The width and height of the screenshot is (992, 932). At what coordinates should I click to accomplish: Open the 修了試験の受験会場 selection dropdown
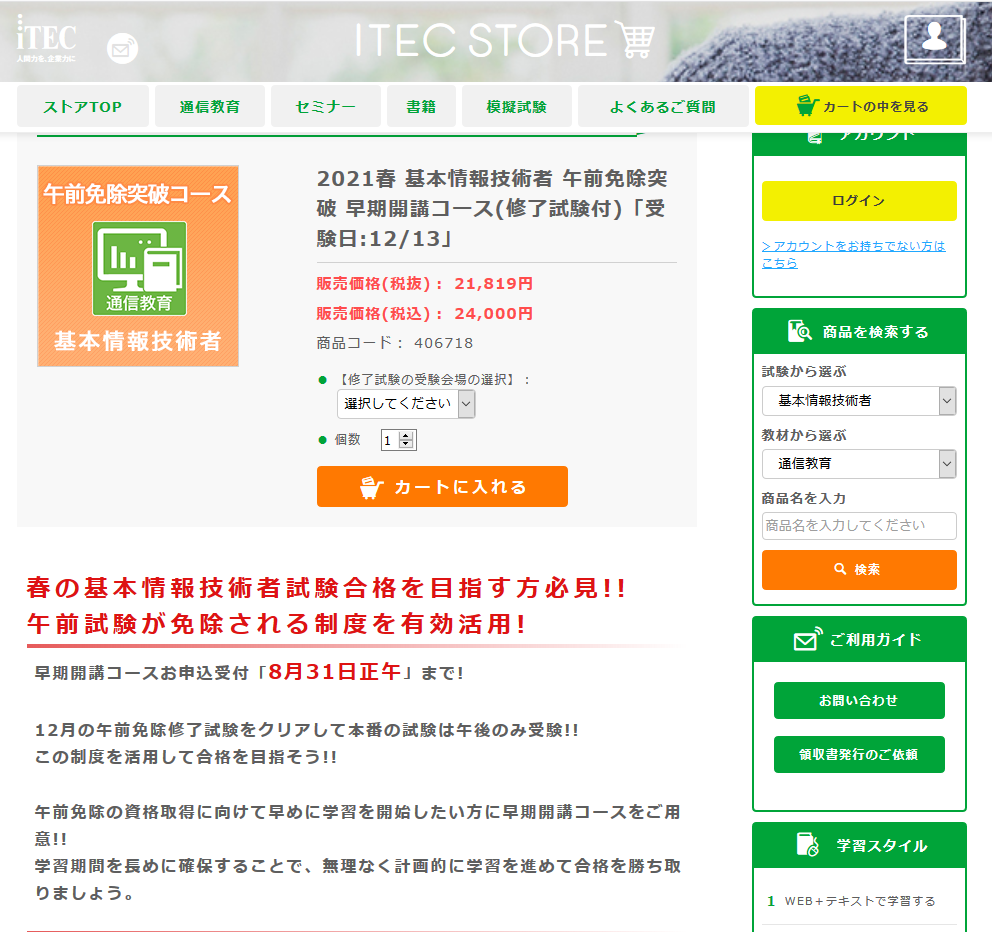[406, 404]
